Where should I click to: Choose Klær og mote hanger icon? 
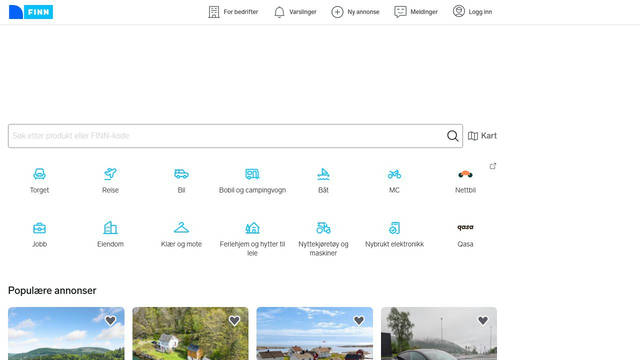point(181,228)
